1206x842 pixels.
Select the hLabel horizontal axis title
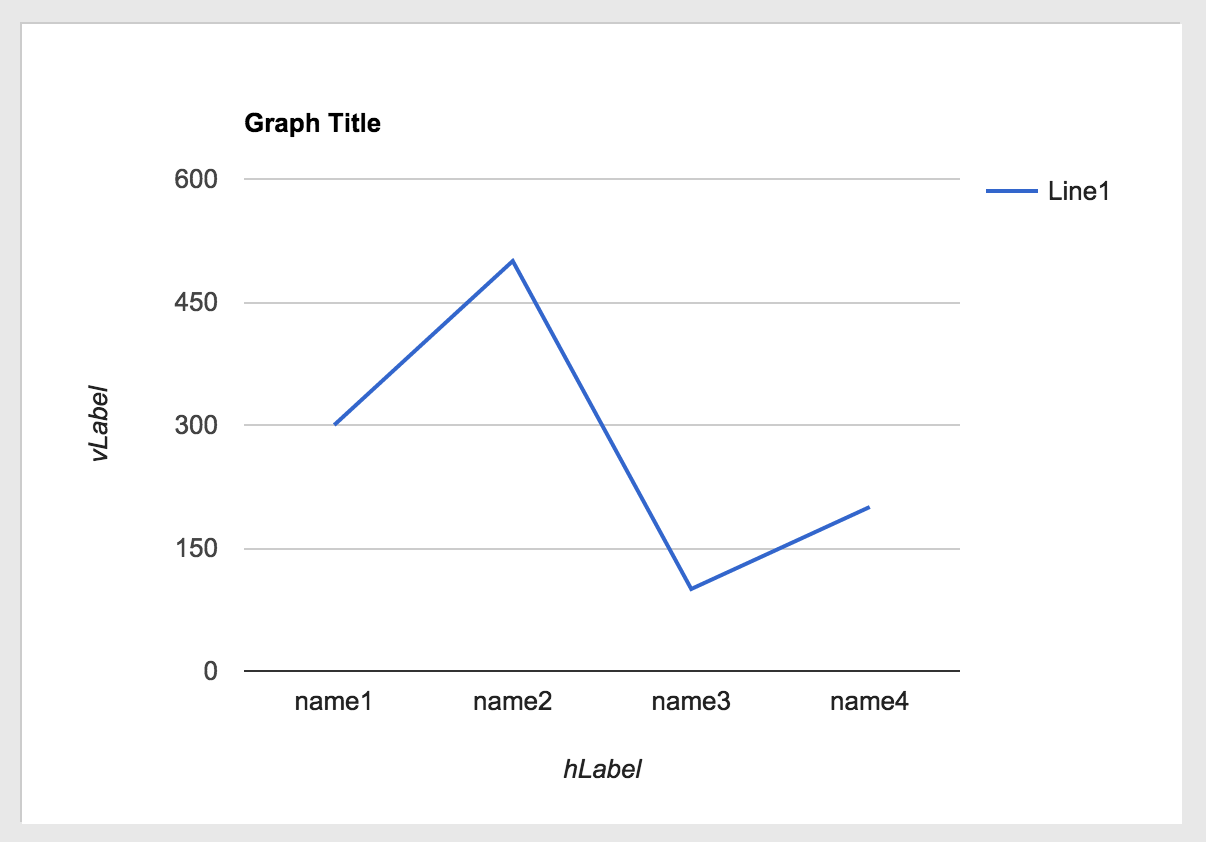pyautogui.click(x=602, y=770)
